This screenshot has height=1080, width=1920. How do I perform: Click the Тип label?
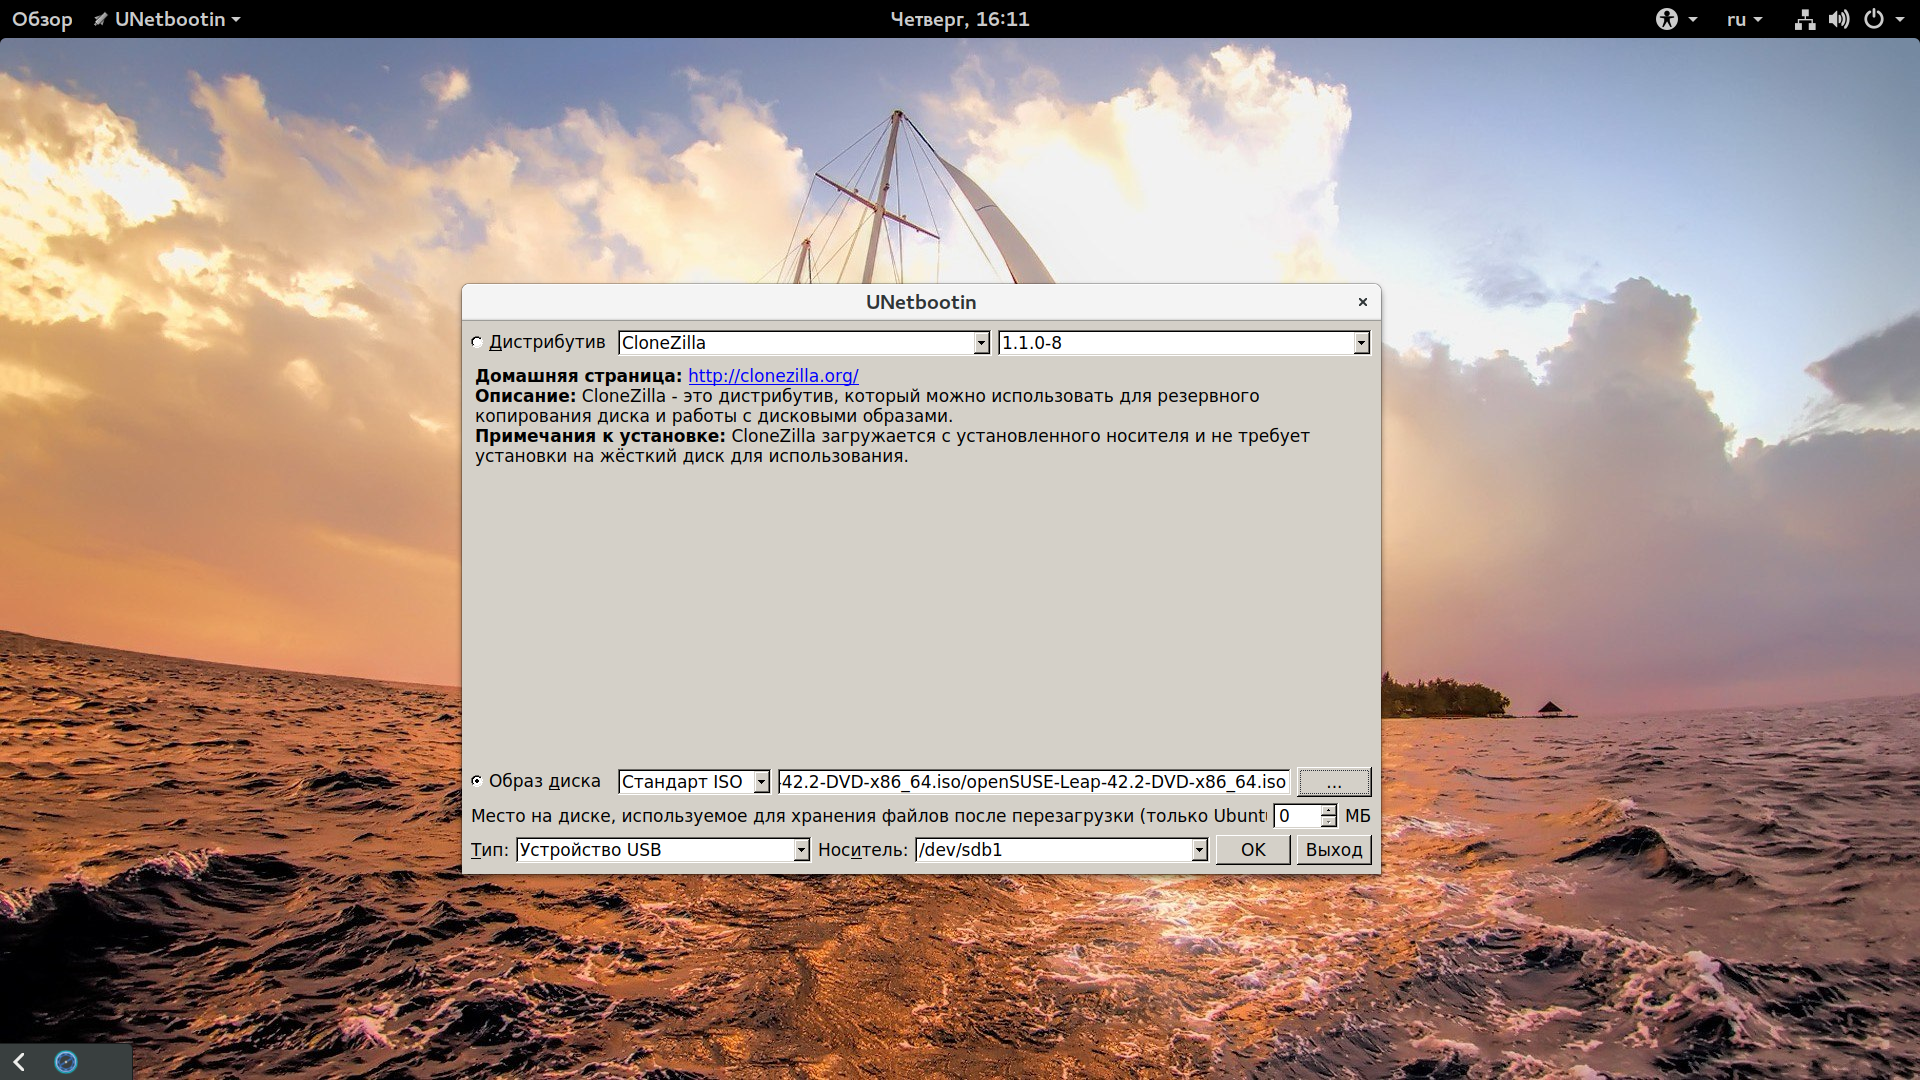pyautogui.click(x=490, y=850)
